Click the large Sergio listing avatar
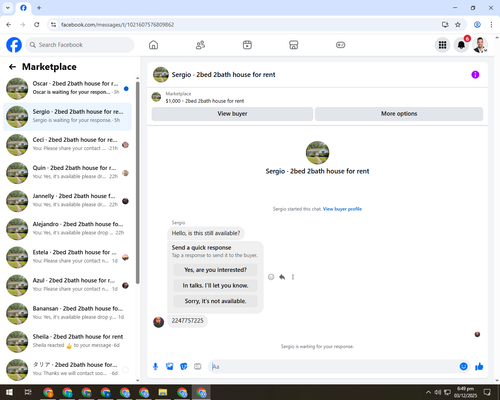 (317, 153)
